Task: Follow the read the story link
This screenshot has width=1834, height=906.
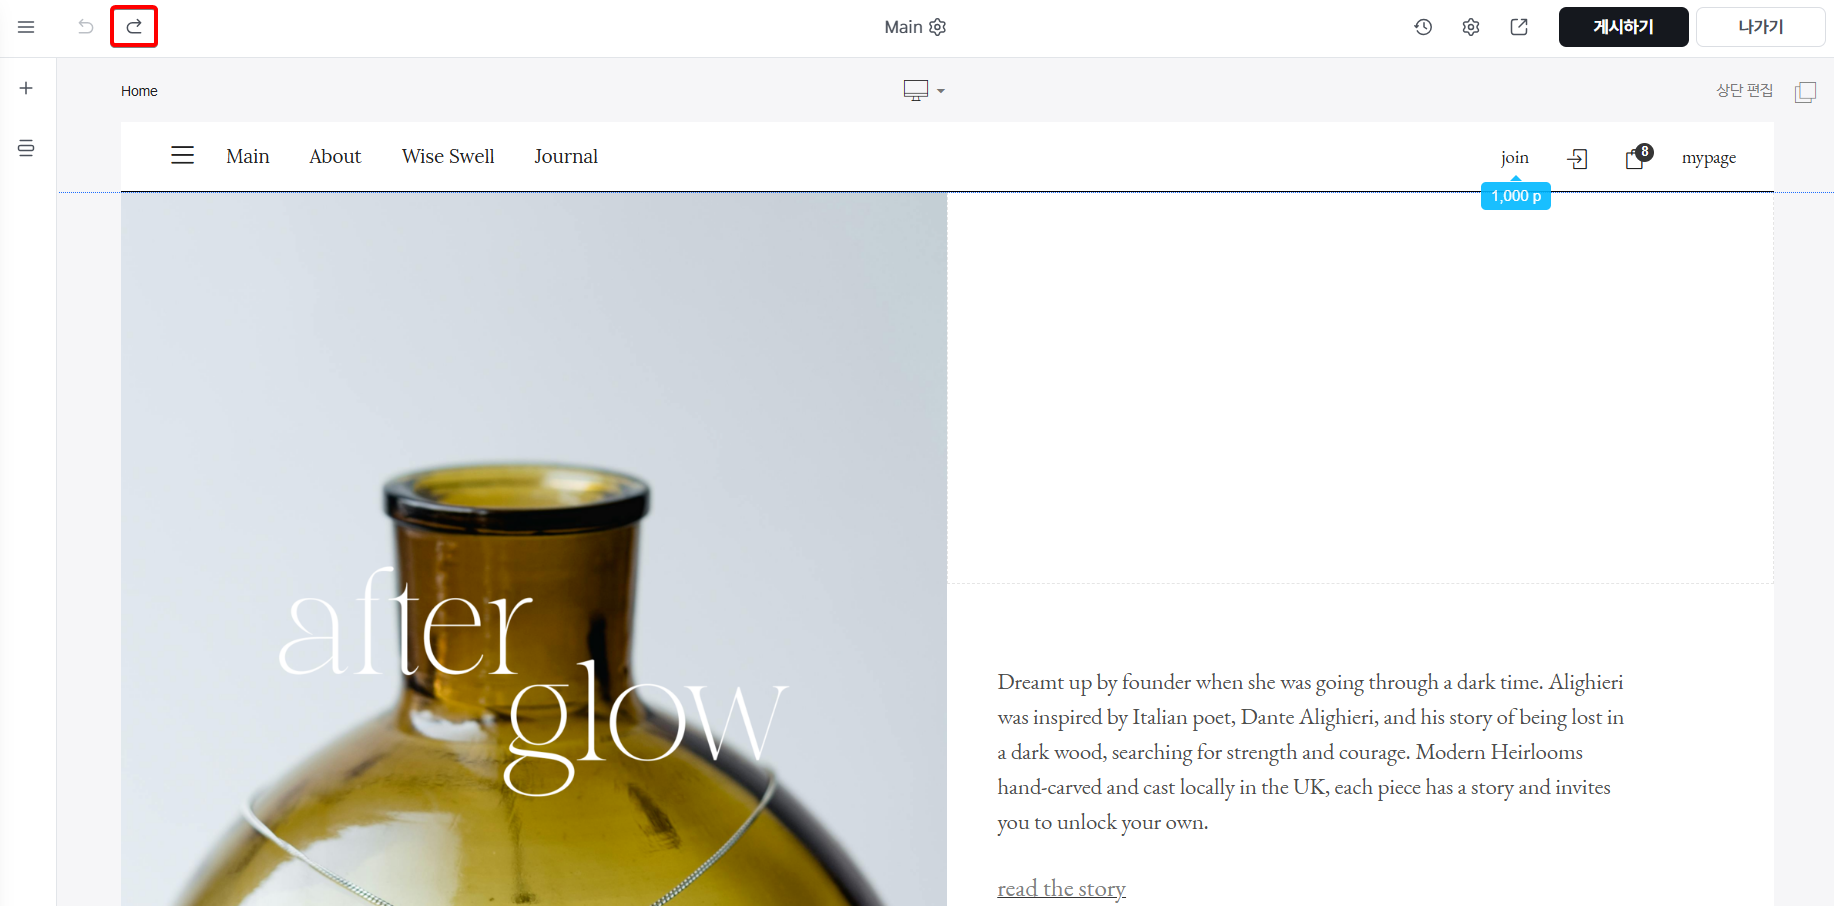Action: pos(1061,888)
